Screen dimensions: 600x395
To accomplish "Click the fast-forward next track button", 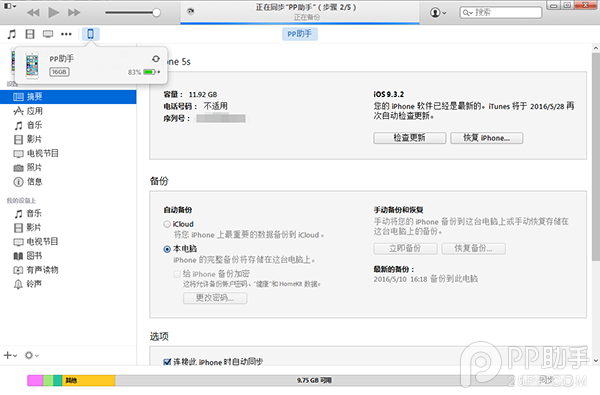I will 74,13.
